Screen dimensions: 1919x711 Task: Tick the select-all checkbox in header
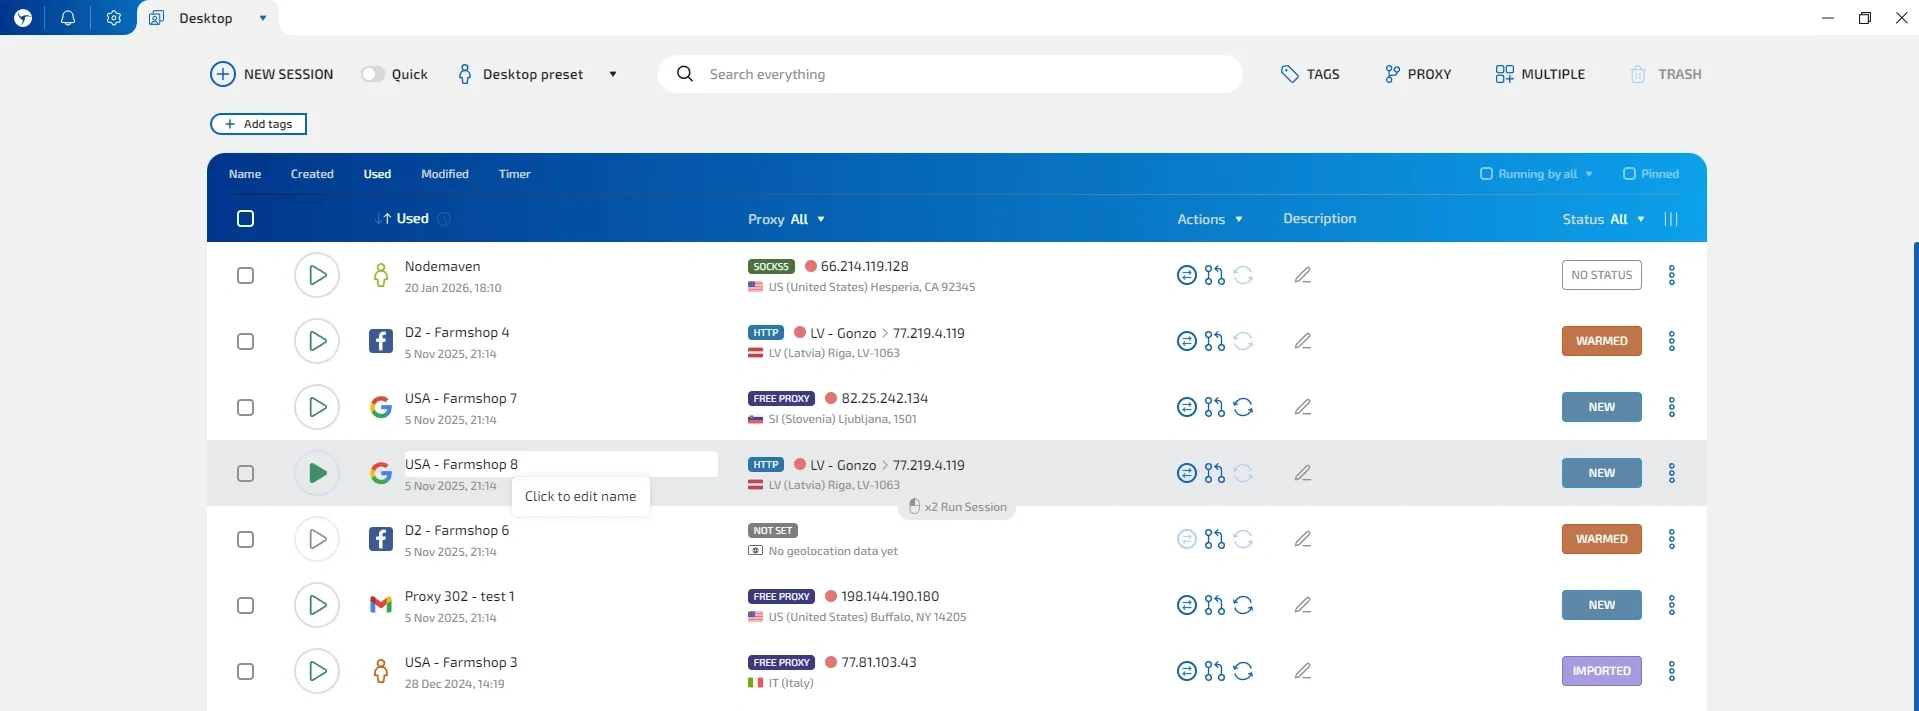click(x=245, y=219)
